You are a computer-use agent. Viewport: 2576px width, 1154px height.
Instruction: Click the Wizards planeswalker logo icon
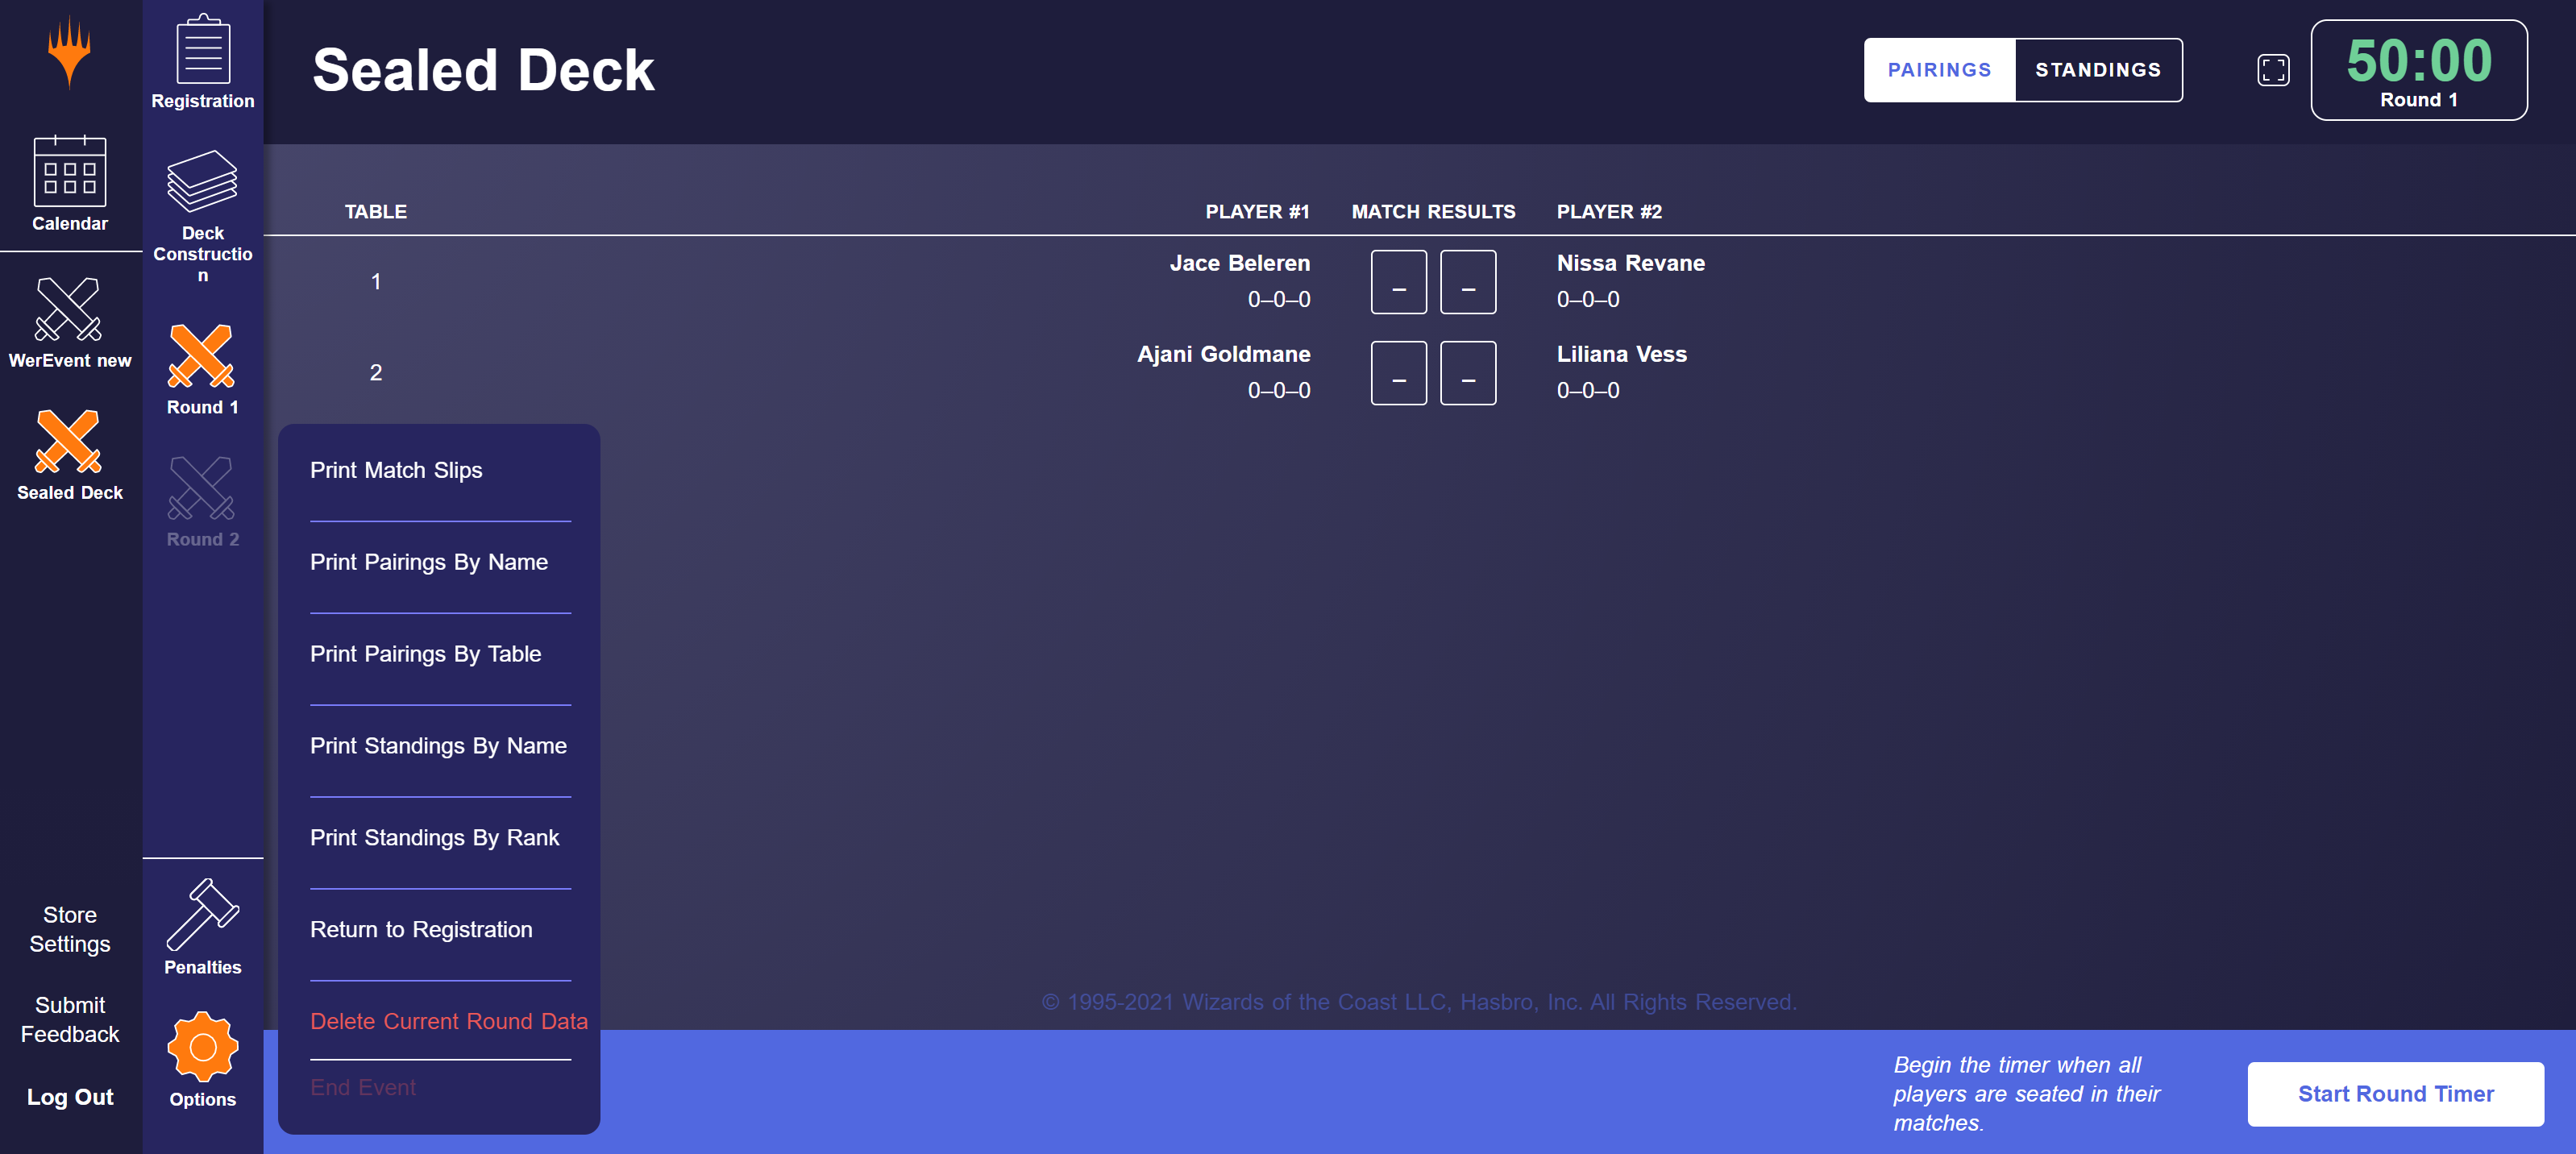tap(70, 53)
